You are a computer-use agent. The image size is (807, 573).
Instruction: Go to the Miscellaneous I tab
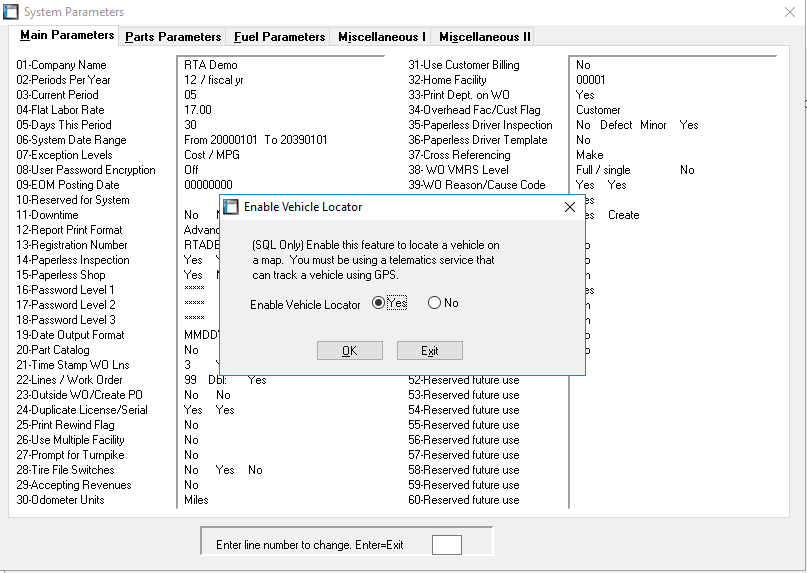click(x=381, y=37)
